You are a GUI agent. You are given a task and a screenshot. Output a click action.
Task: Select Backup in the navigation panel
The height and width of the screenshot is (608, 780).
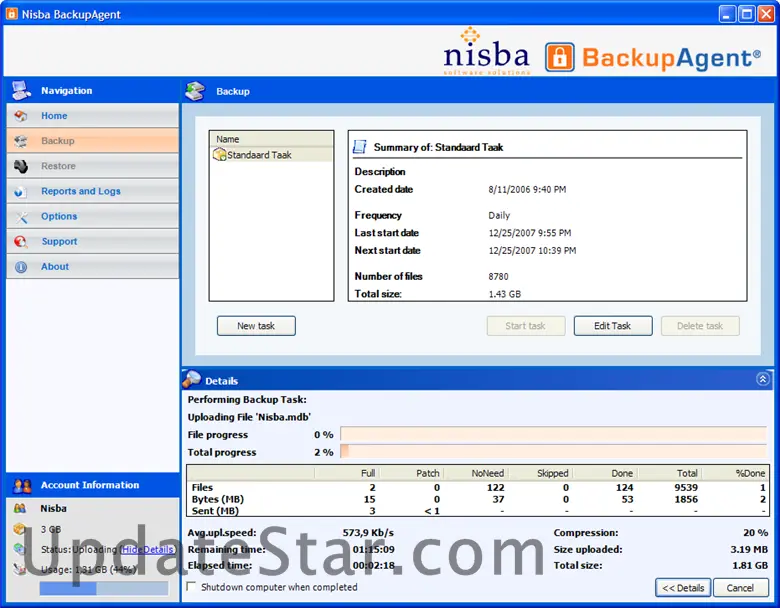[93, 141]
